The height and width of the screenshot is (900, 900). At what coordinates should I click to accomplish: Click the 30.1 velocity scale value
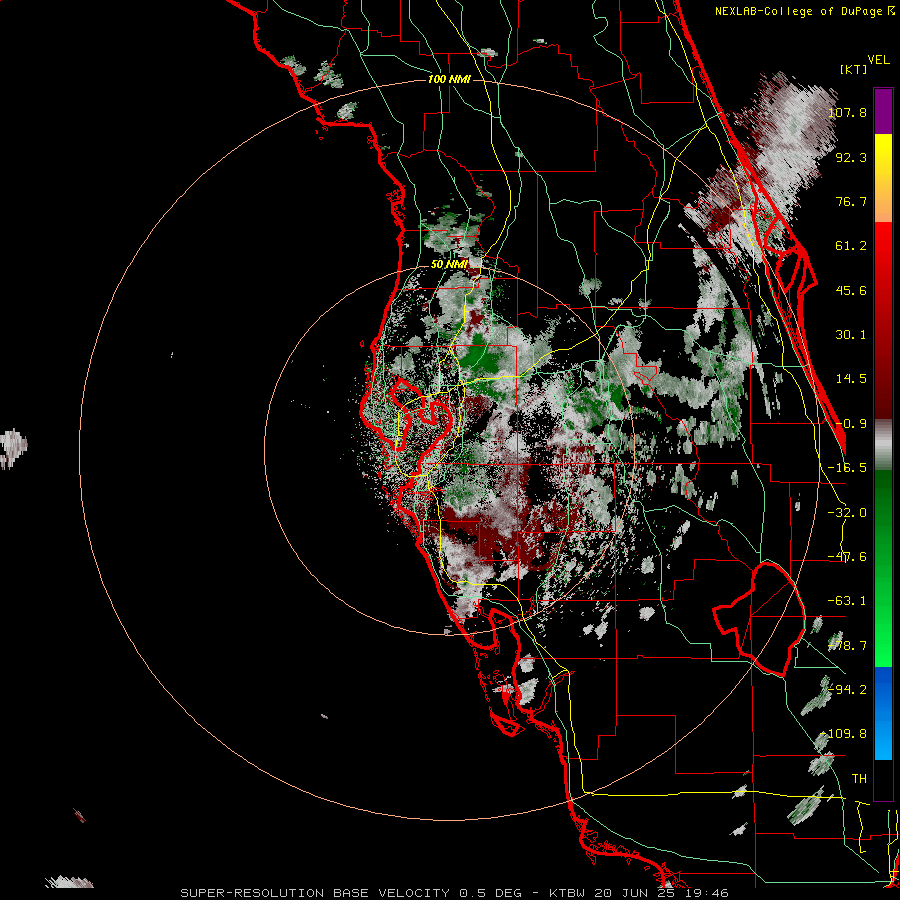[851, 335]
